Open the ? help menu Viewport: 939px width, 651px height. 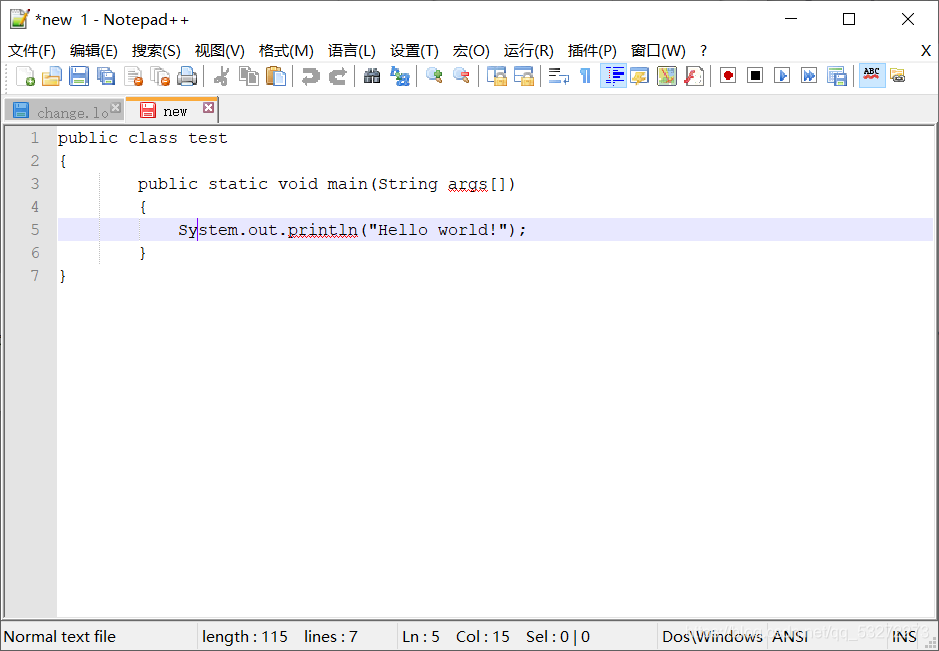[704, 51]
